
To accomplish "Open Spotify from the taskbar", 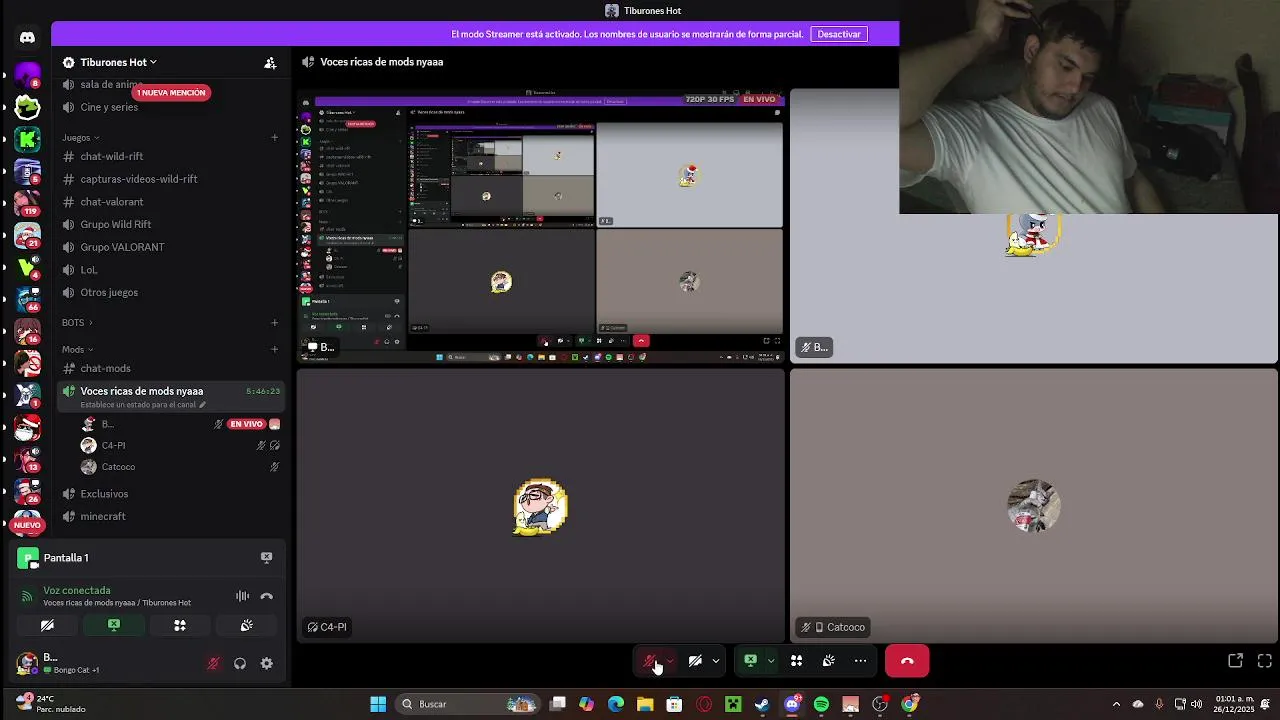I will coord(821,704).
